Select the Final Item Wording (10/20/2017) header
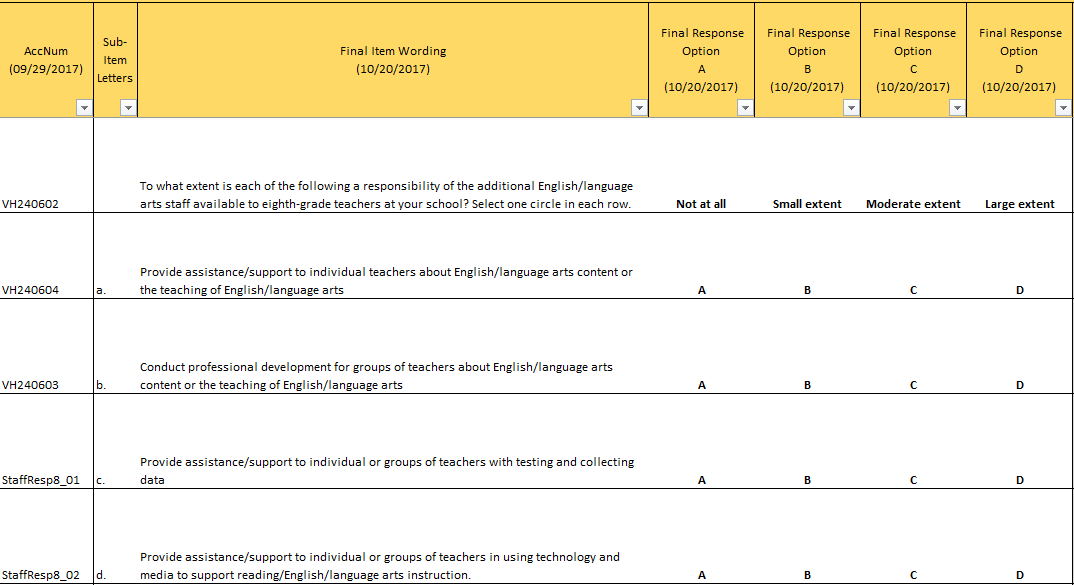Screen dimensions: 1074x585 393,60
